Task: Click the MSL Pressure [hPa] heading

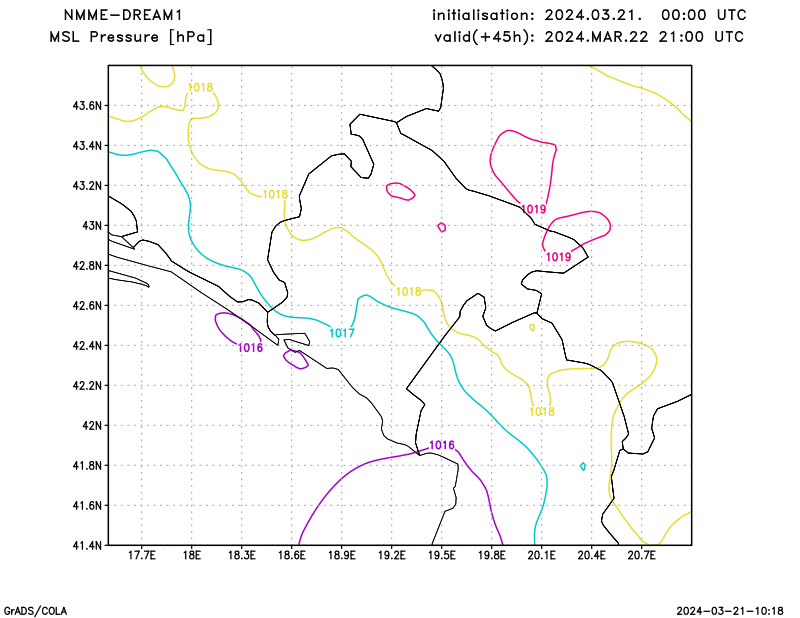Action: (x=131, y=37)
